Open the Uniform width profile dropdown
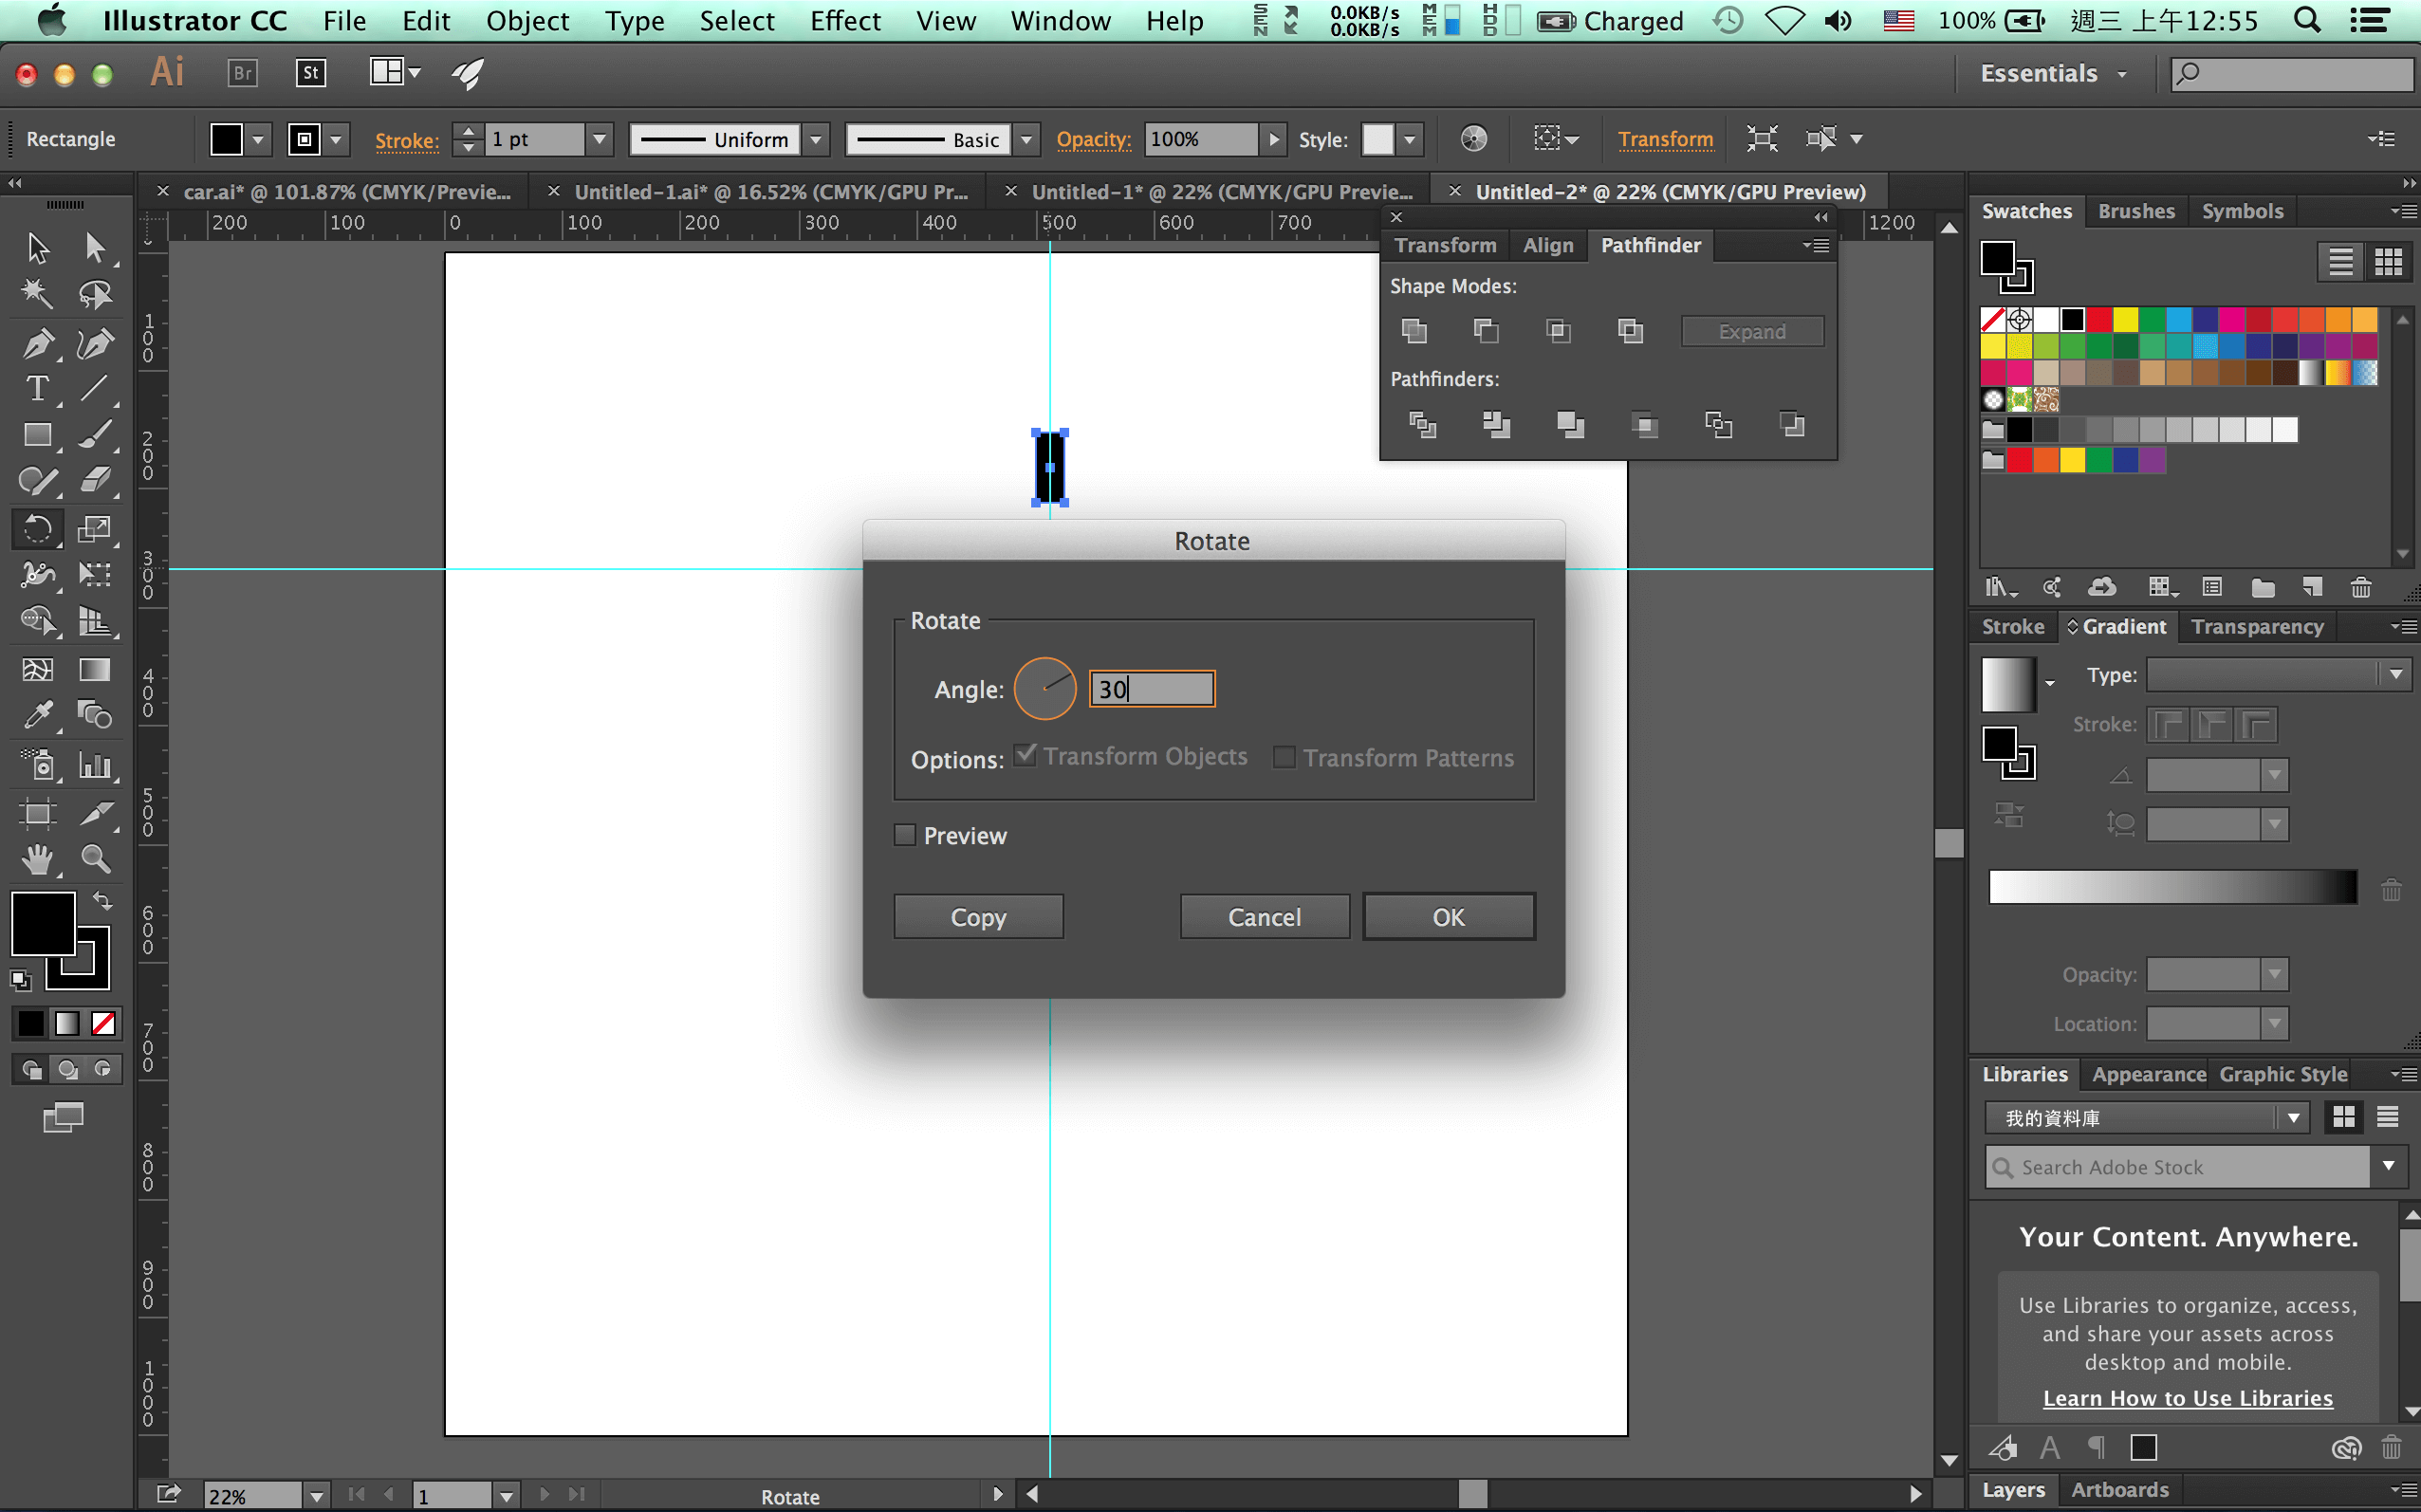Screen dimensions: 2421x1512 [x=816, y=139]
